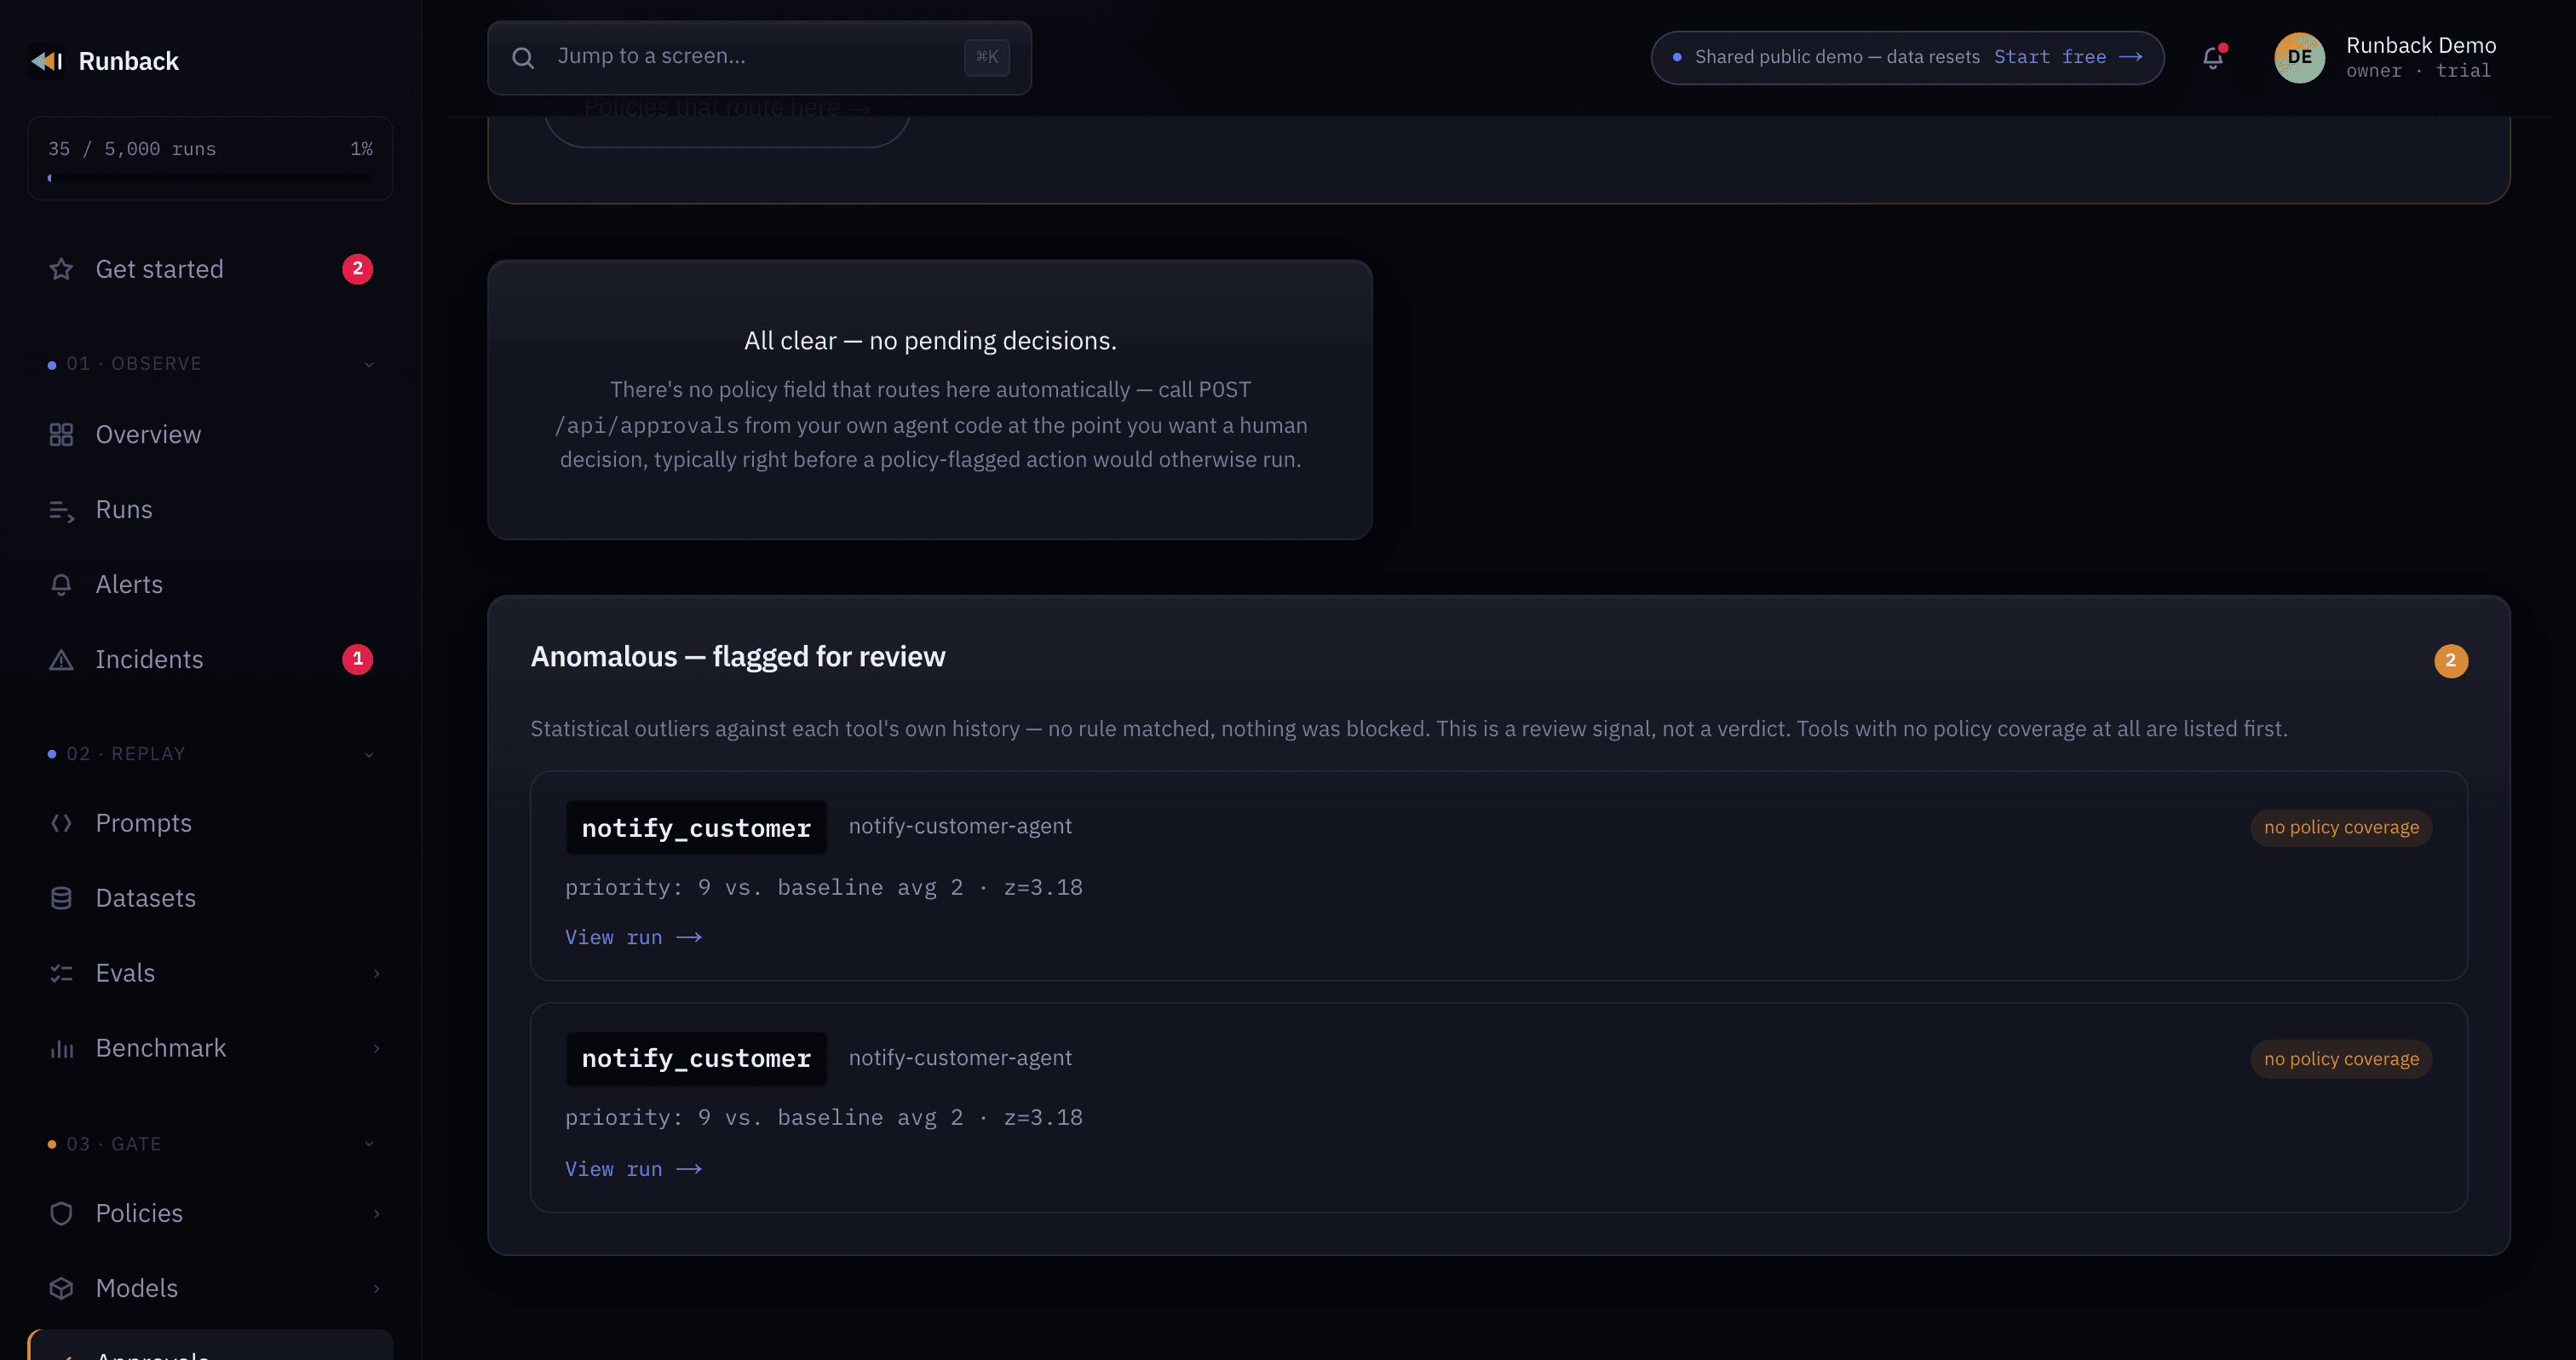The width and height of the screenshot is (2576, 1360).
Task: Click the '35 / 5,000 runs' usage text
Action: [x=132, y=149]
